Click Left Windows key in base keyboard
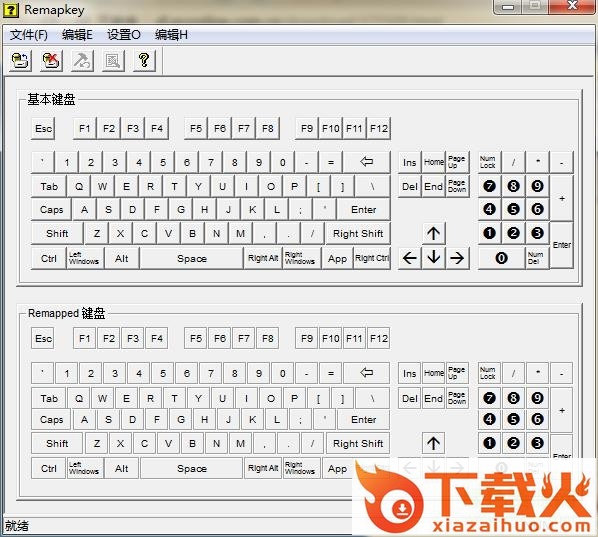Image resolution: width=598 pixels, height=537 pixels. pos(85,258)
